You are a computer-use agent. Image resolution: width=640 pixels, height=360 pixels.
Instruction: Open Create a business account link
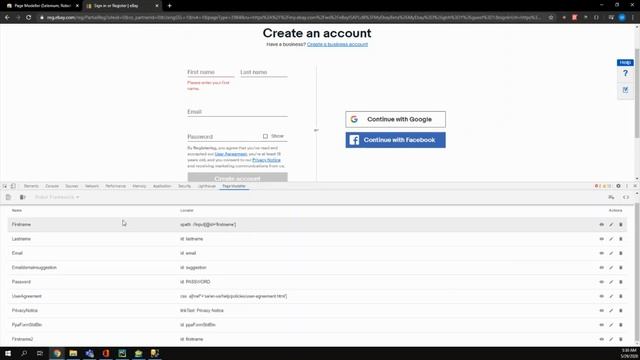(x=337, y=44)
